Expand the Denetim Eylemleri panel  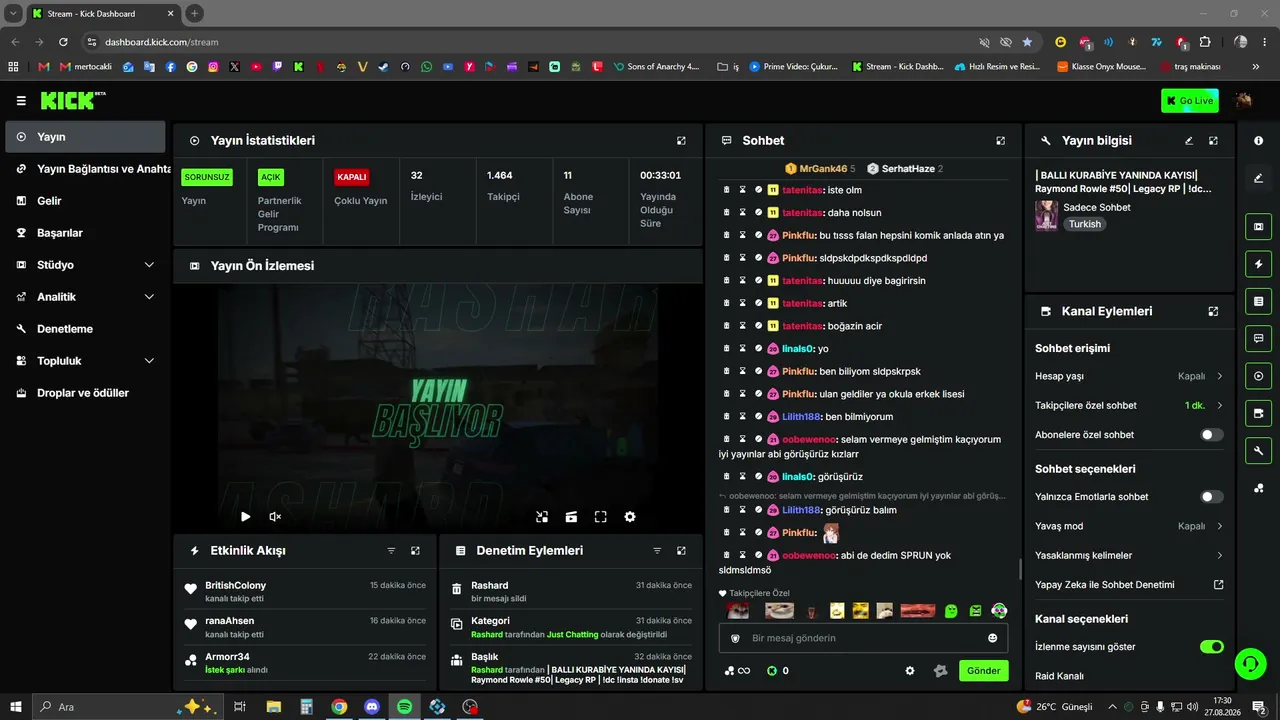681,551
